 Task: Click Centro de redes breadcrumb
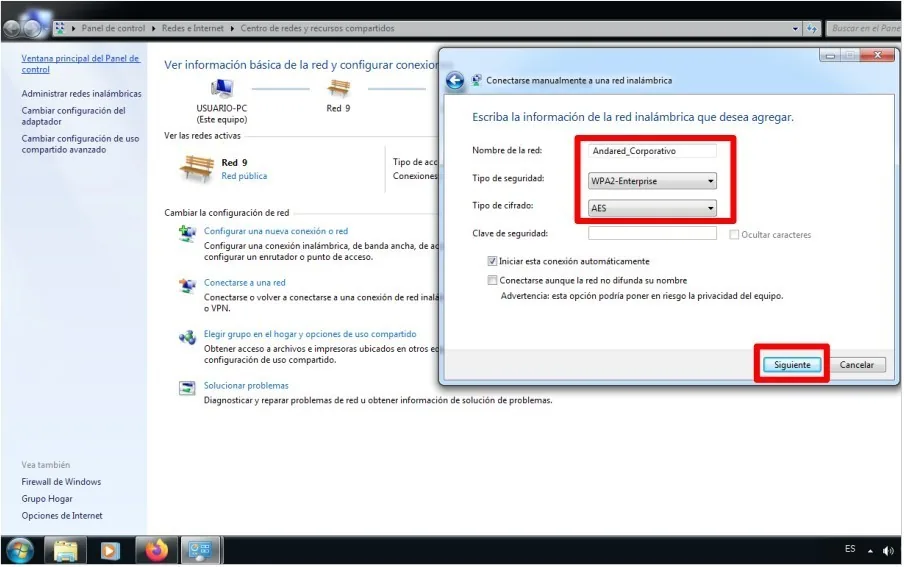(317, 28)
